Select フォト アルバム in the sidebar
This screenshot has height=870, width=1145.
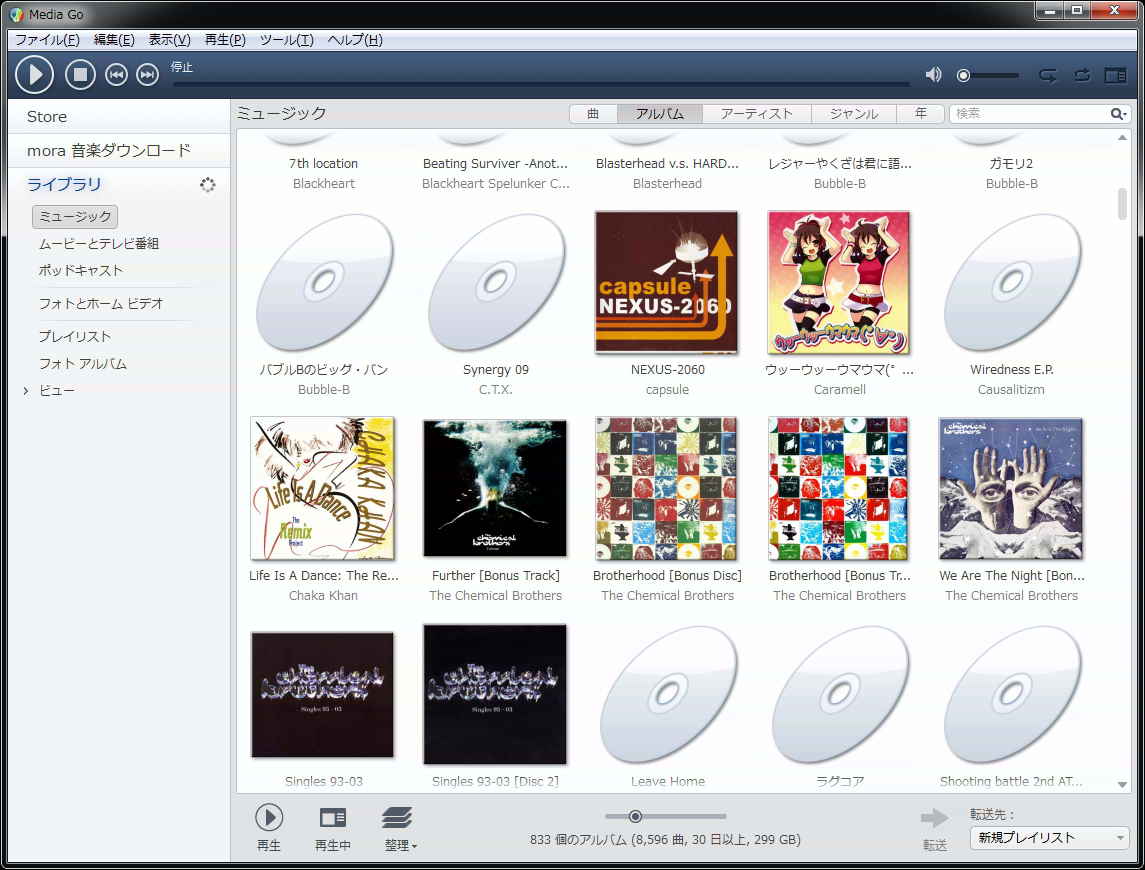pos(83,364)
